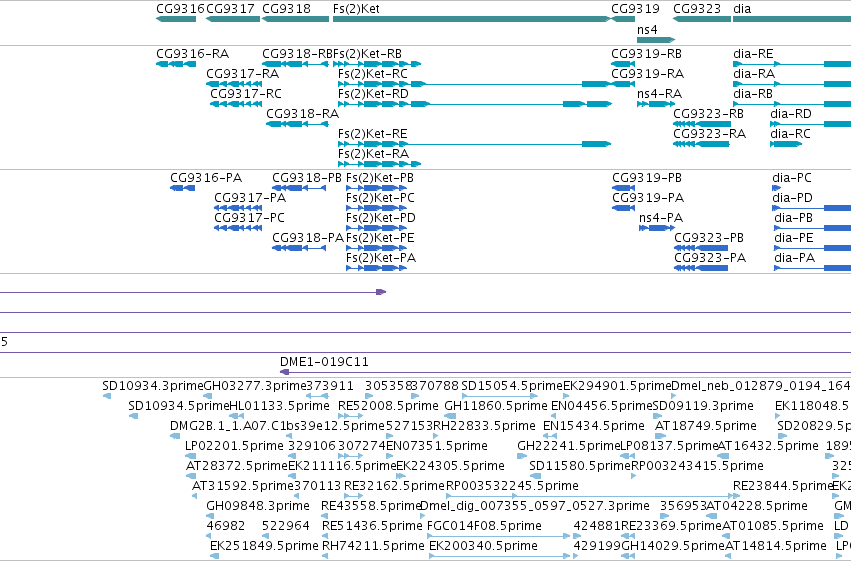Click transcript label CG9316-RA
The width and height of the screenshot is (851, 561).
coord(193,54)
